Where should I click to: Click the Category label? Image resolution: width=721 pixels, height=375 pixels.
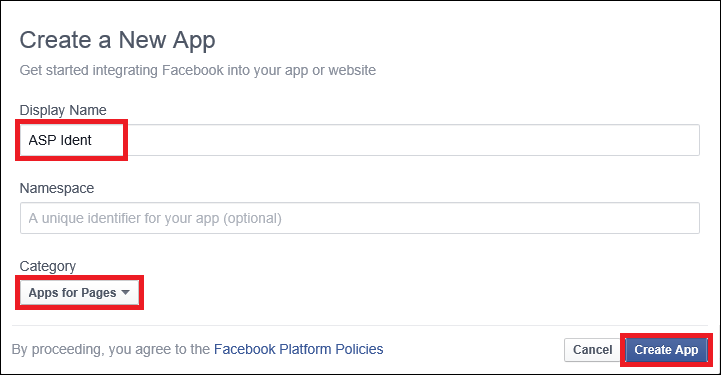(x=47, y=266)
